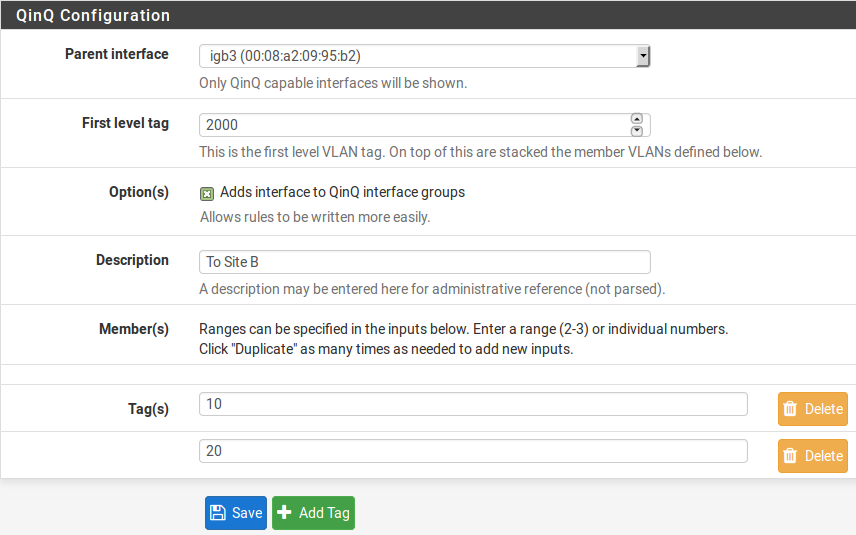Select the tag input containing 20
Image resolution: width=856 pixels, height=535 pixels.
tap(472, 451)
